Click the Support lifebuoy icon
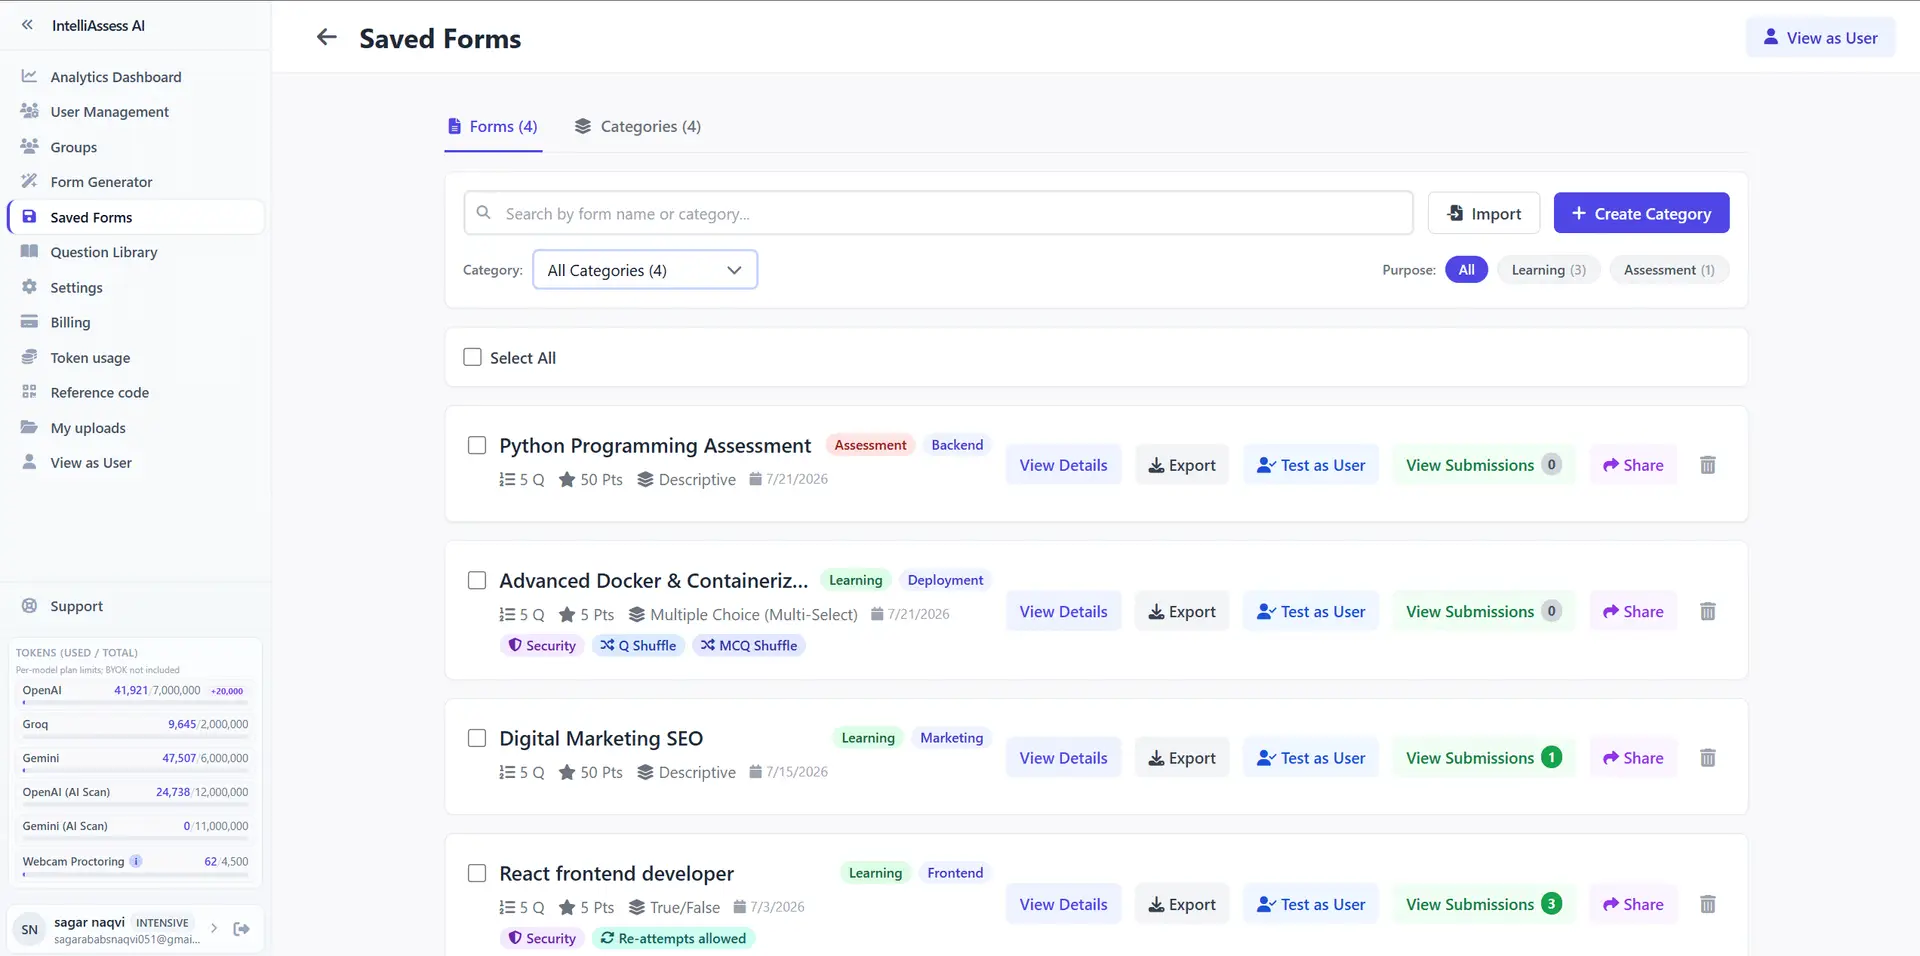This screenshot has height=956, width=1920. (30, 606)
